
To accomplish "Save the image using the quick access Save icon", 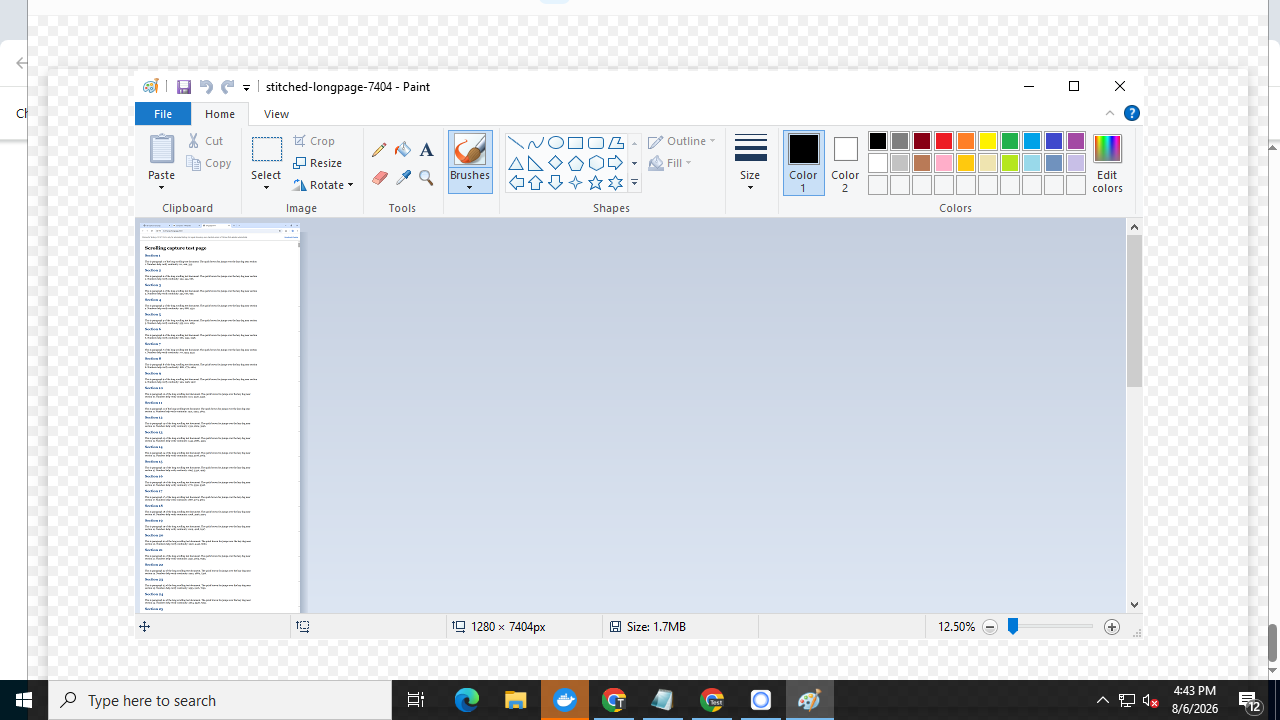I will (x=184, y=87).
